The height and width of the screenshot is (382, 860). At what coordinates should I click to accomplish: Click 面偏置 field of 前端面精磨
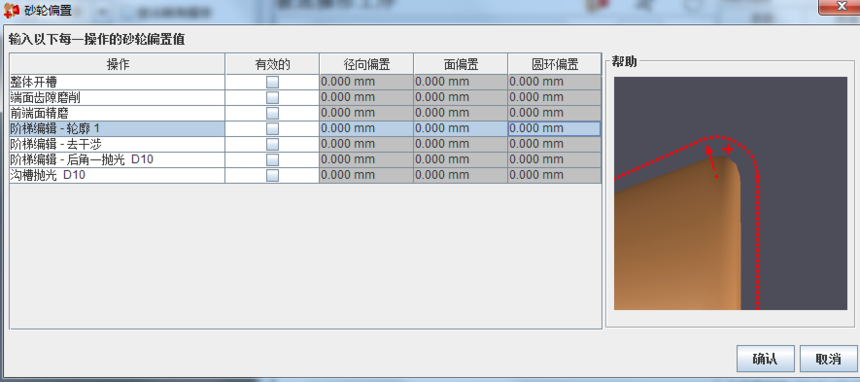[461, 113]
